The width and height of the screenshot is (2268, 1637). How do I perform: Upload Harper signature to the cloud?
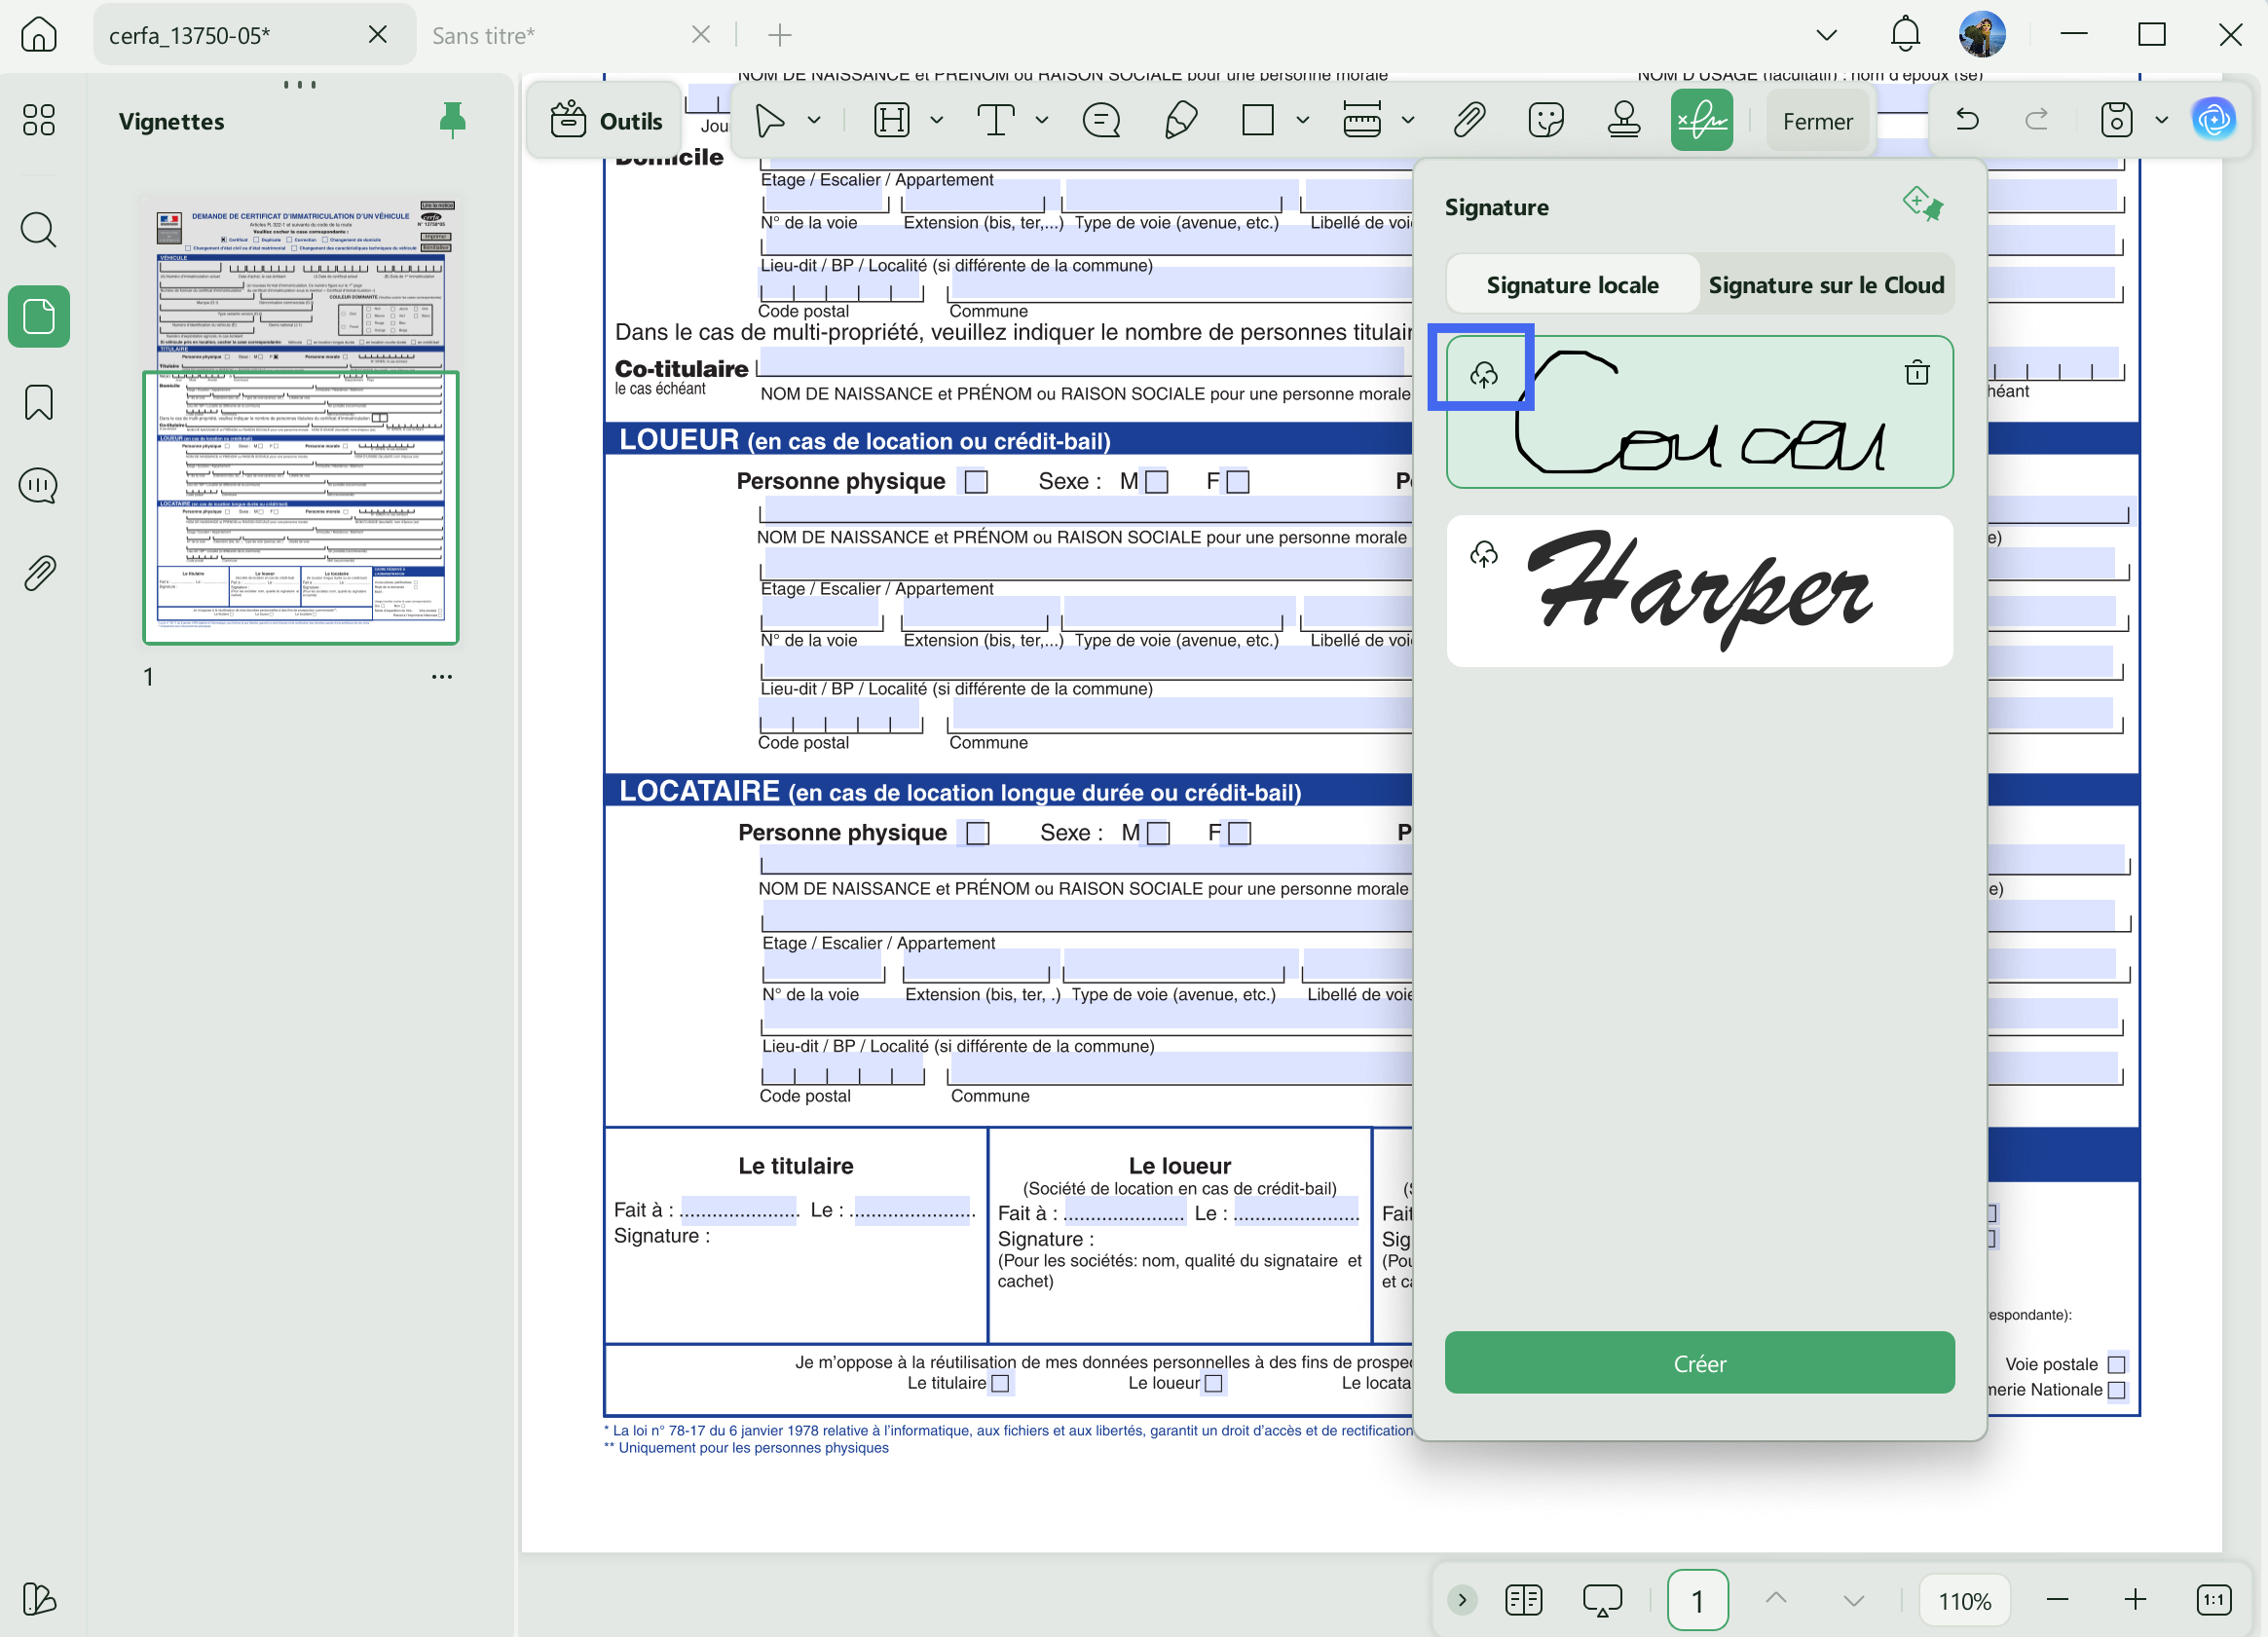click(1484, 554)
